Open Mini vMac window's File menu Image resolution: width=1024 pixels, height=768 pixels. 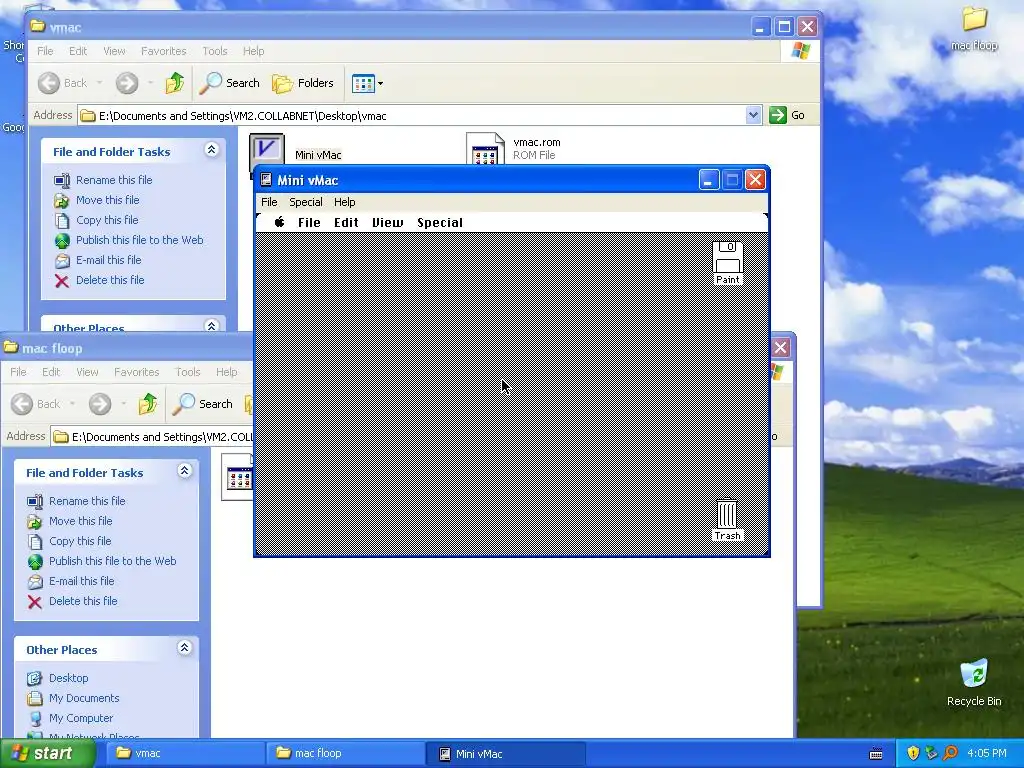point(269,202)
